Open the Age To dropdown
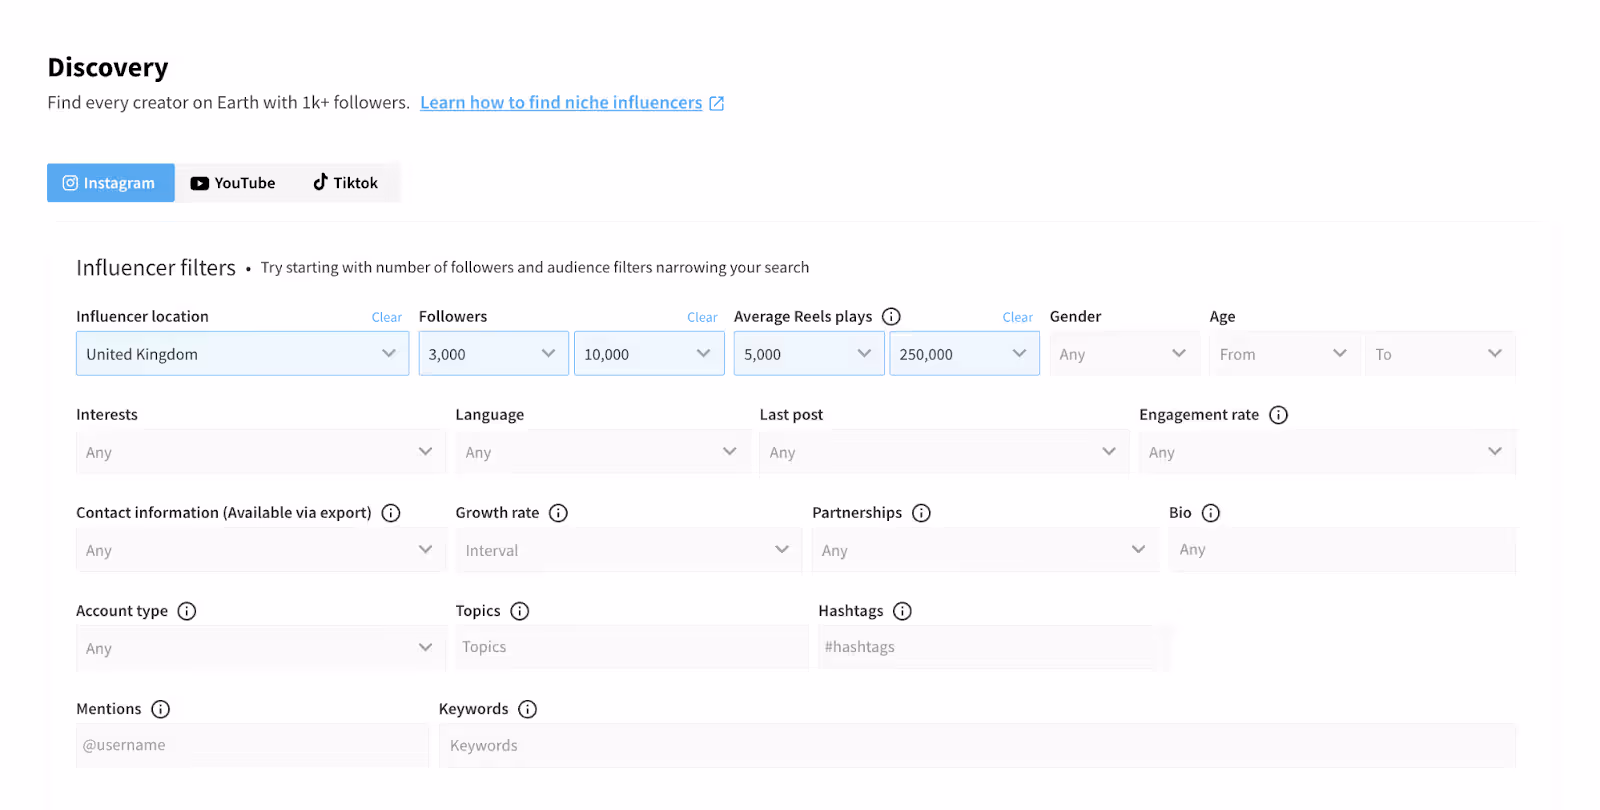The width and height of the screenshot is (1600, 810). tap(1440, 354)
